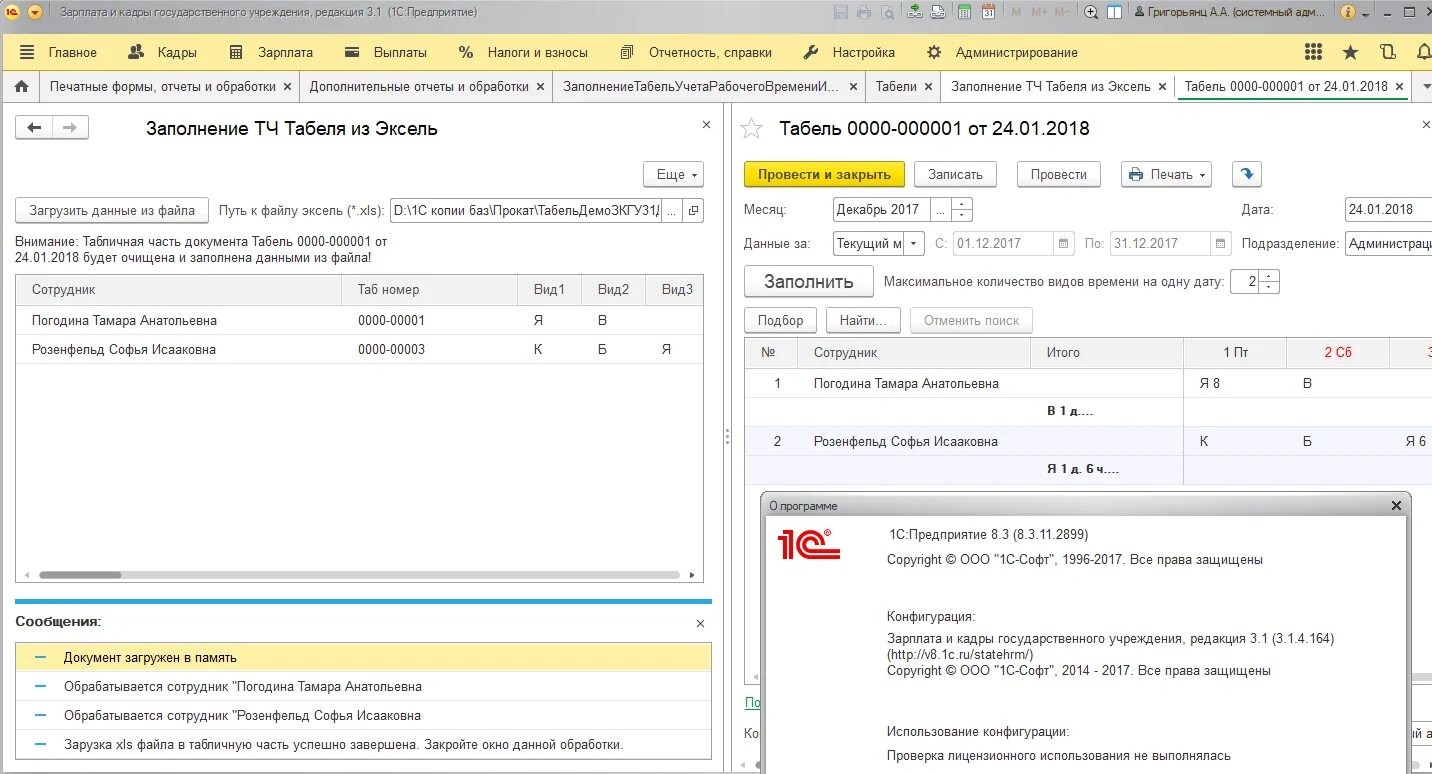
Task: Click Провести и закрыть button
Action: [824, 174]
